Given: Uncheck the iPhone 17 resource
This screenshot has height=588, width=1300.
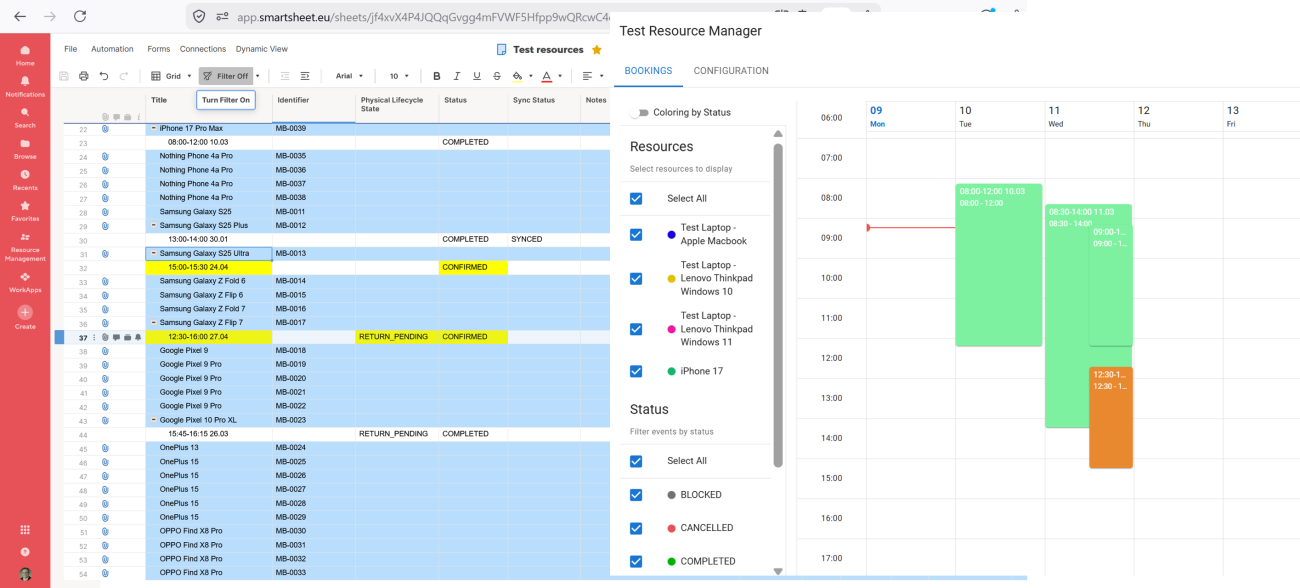Looking at the screenshot, I should [x=636, y=371].
